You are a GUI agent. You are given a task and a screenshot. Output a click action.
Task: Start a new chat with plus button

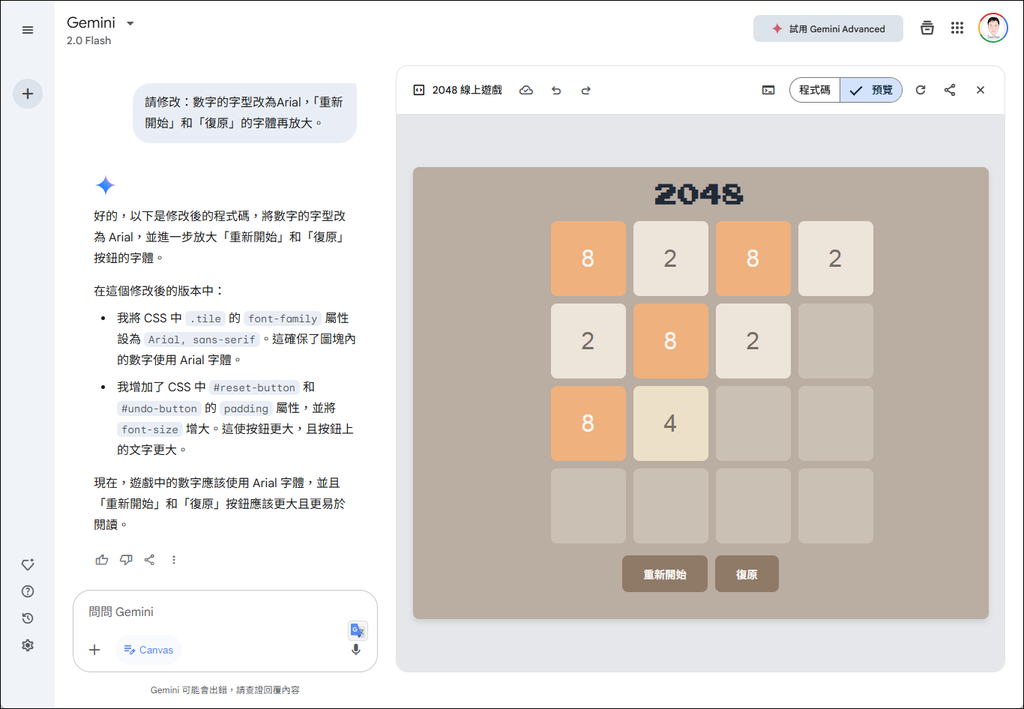tap(27, 94)
